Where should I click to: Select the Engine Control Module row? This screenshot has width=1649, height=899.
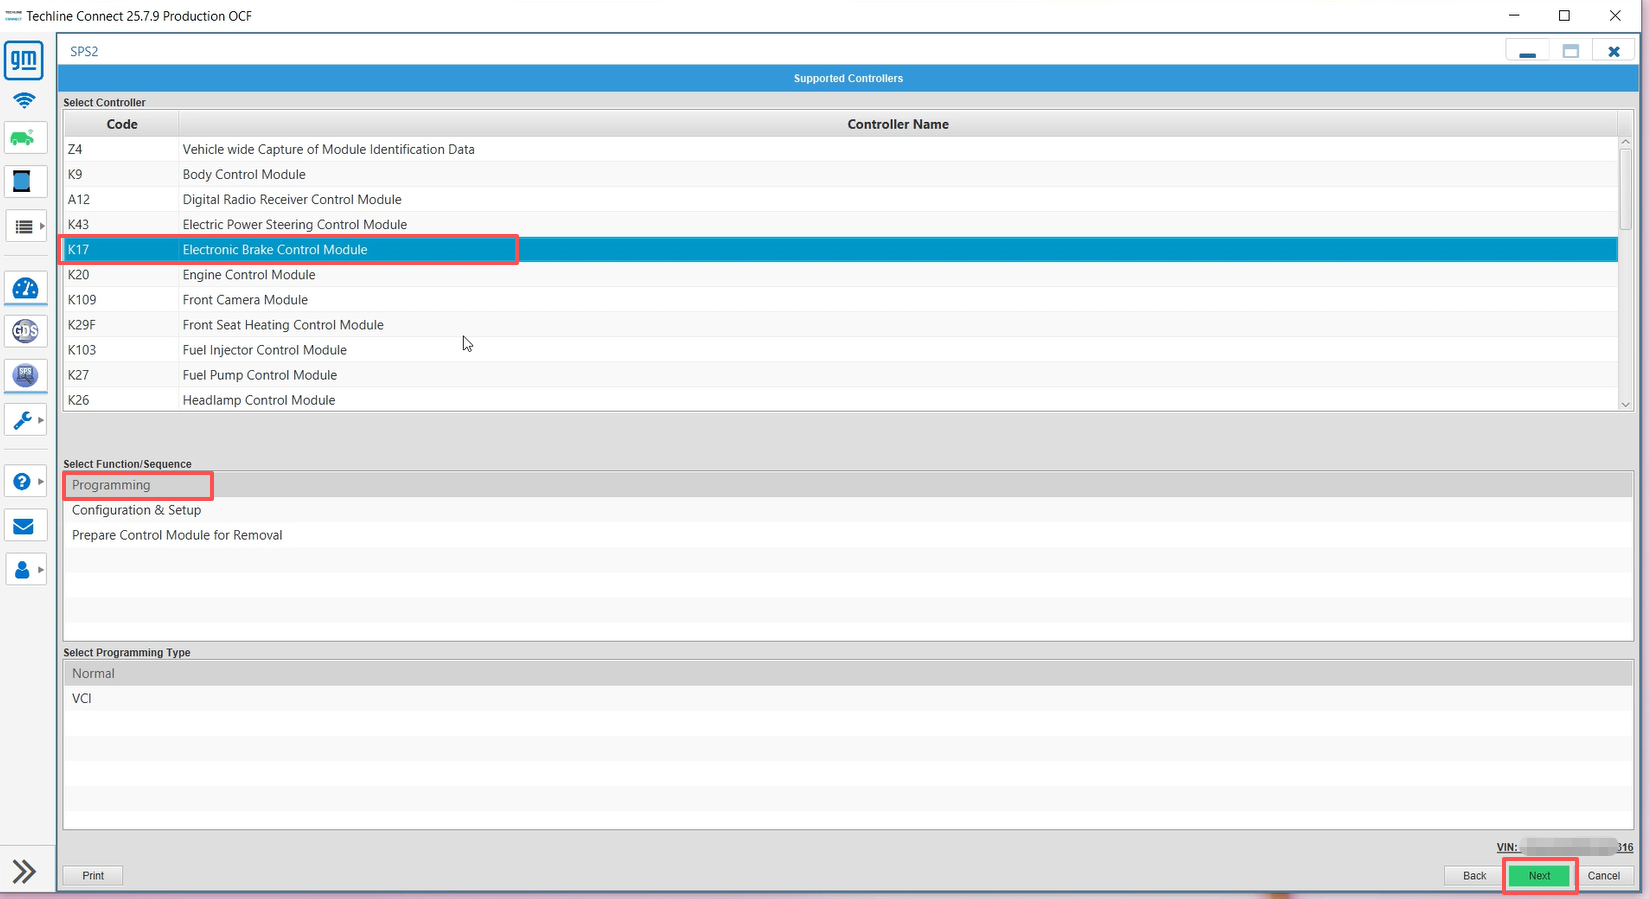249,275
